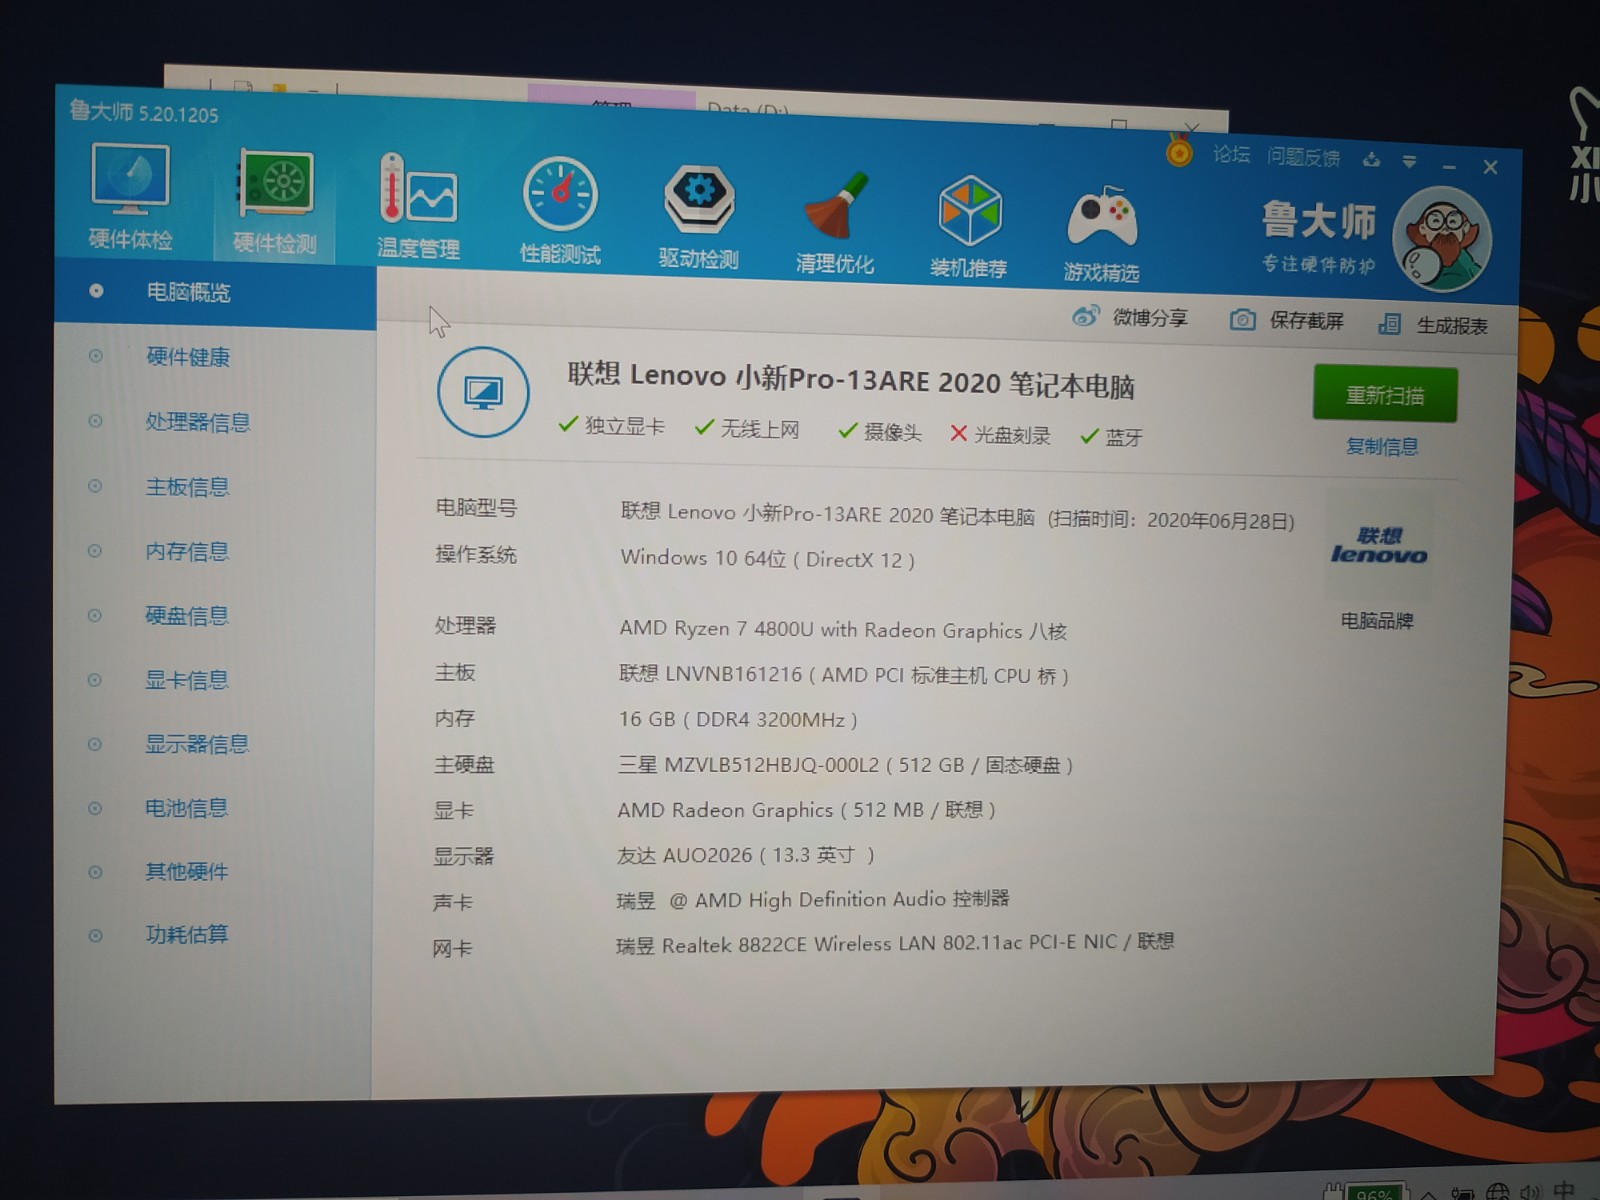Viewport: 1600px width, 1200px height.
Task: Open 温度管理 temperature management
Action: 418,207
